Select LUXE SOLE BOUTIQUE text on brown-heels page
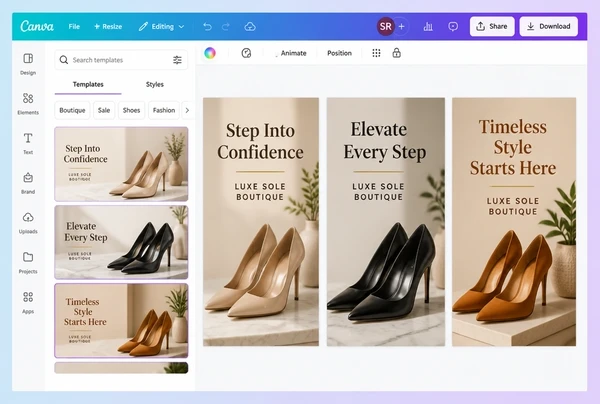600x404 pixels. (x=513, y=206)
